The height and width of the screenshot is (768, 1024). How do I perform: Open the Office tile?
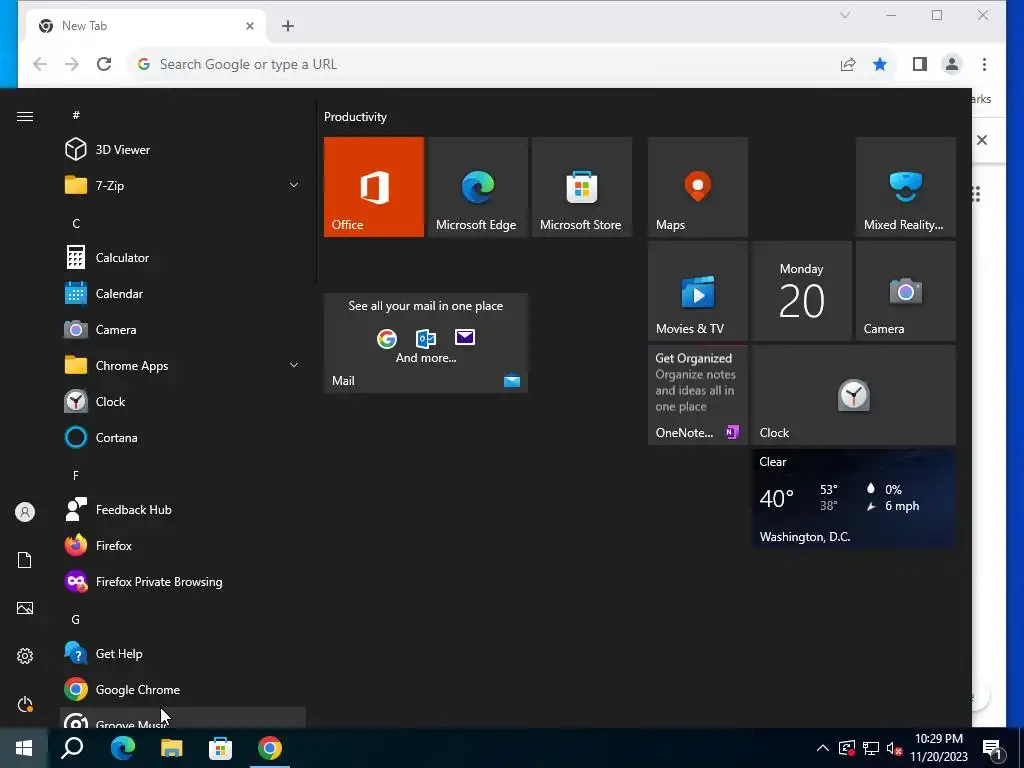pos(374,187)
